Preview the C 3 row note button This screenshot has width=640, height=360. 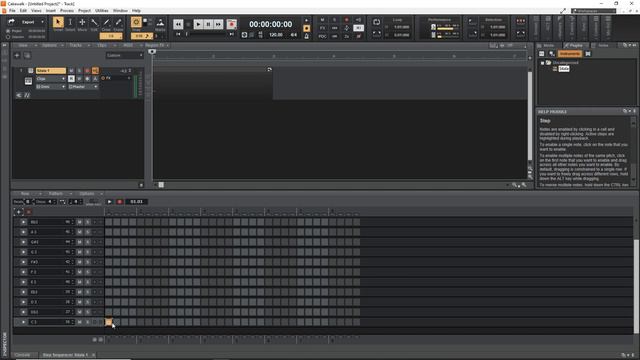pos(23,322)
